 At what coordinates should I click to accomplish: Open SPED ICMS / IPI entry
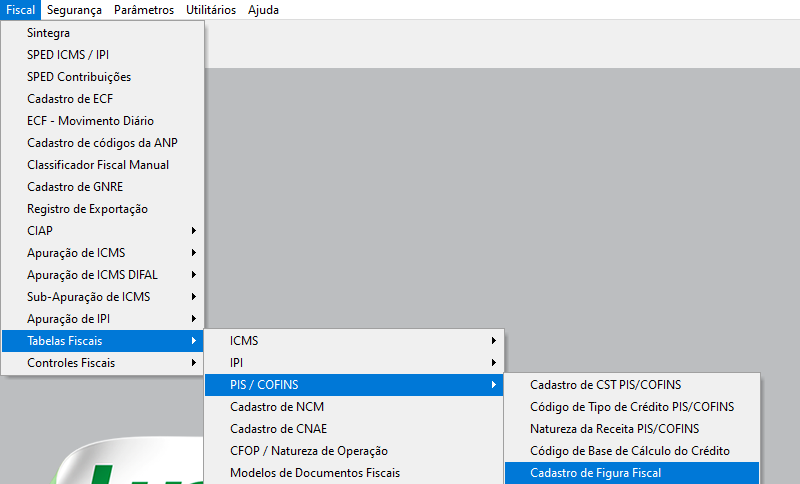(x=68, y=55)
